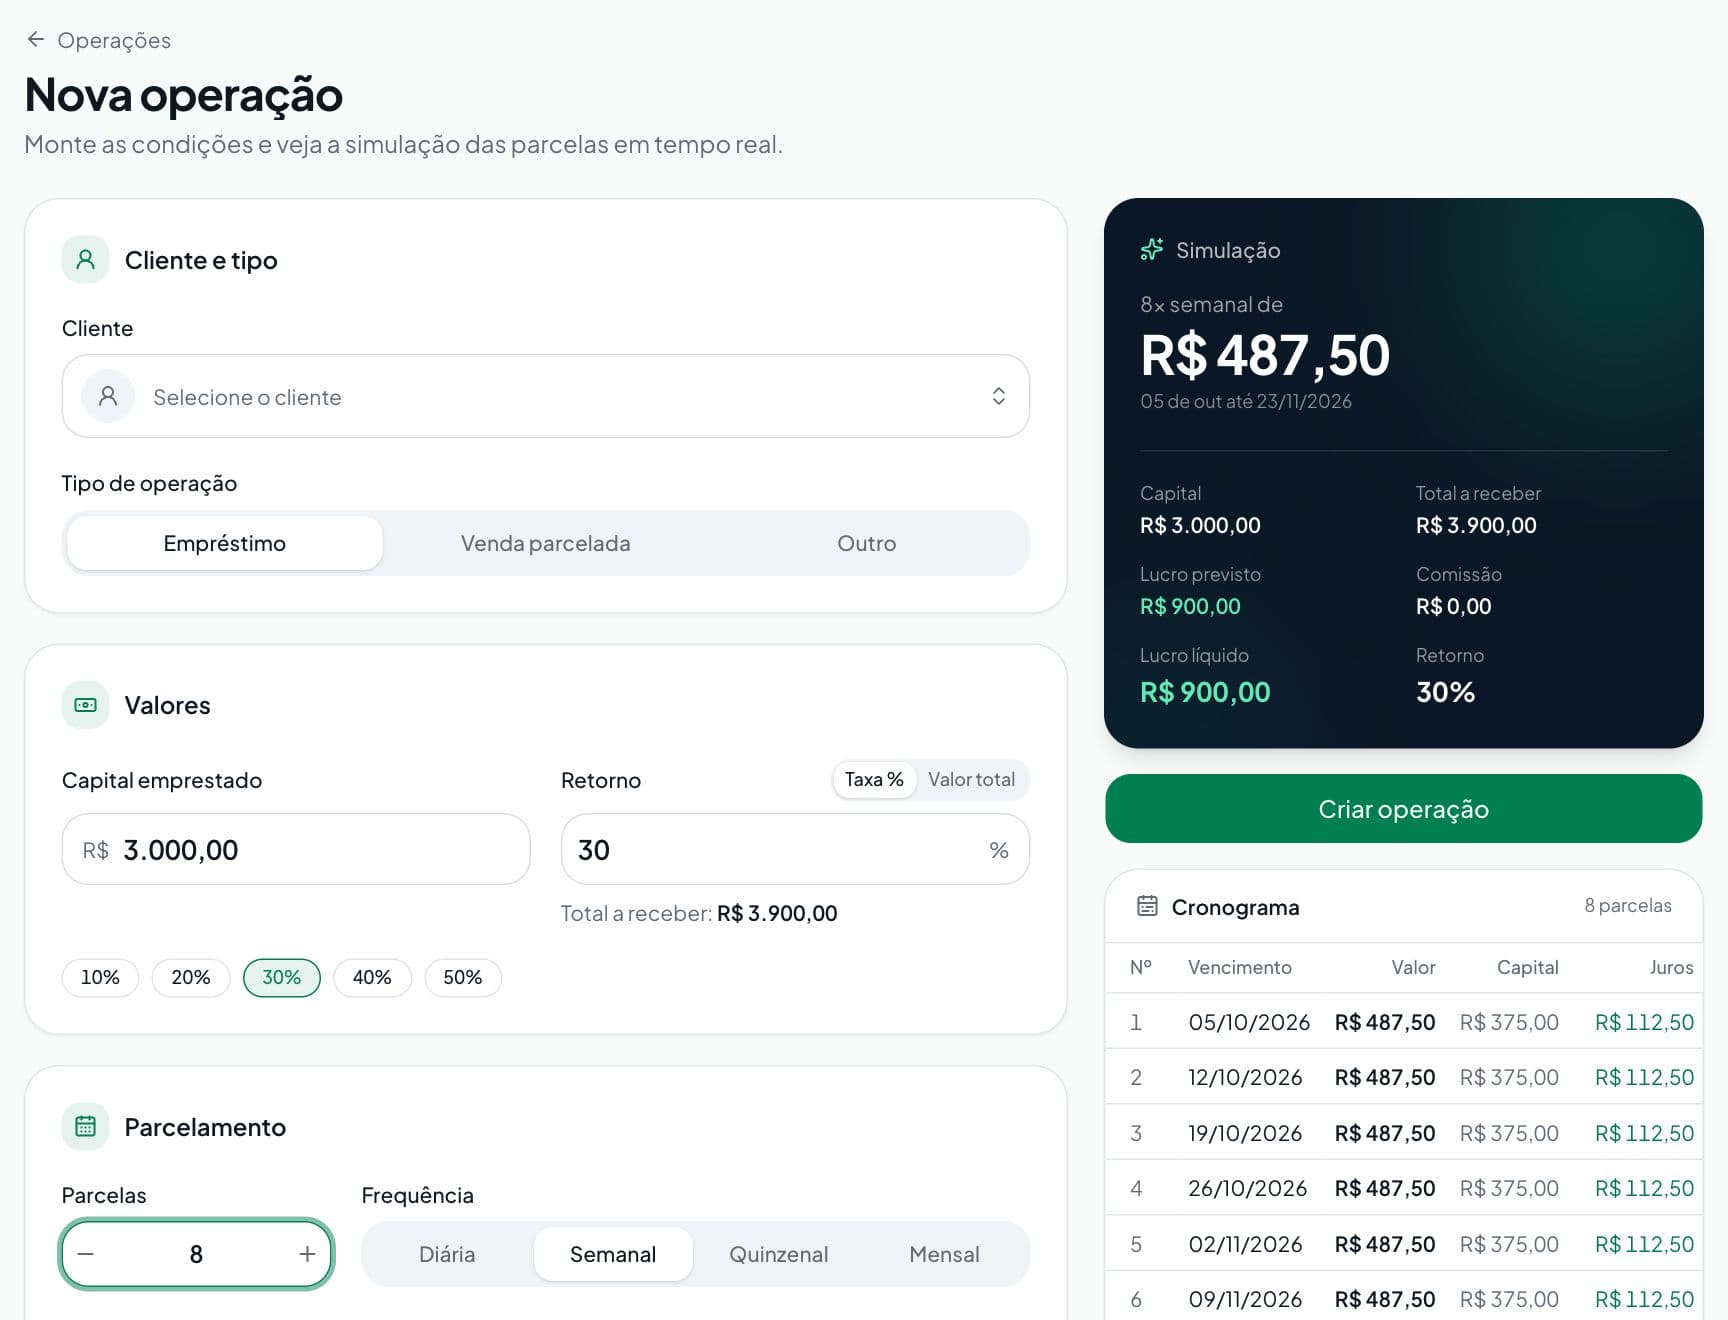Click Total a receber text under Retorno field
Screen dimensions: 1728x1320
[699, 913]
